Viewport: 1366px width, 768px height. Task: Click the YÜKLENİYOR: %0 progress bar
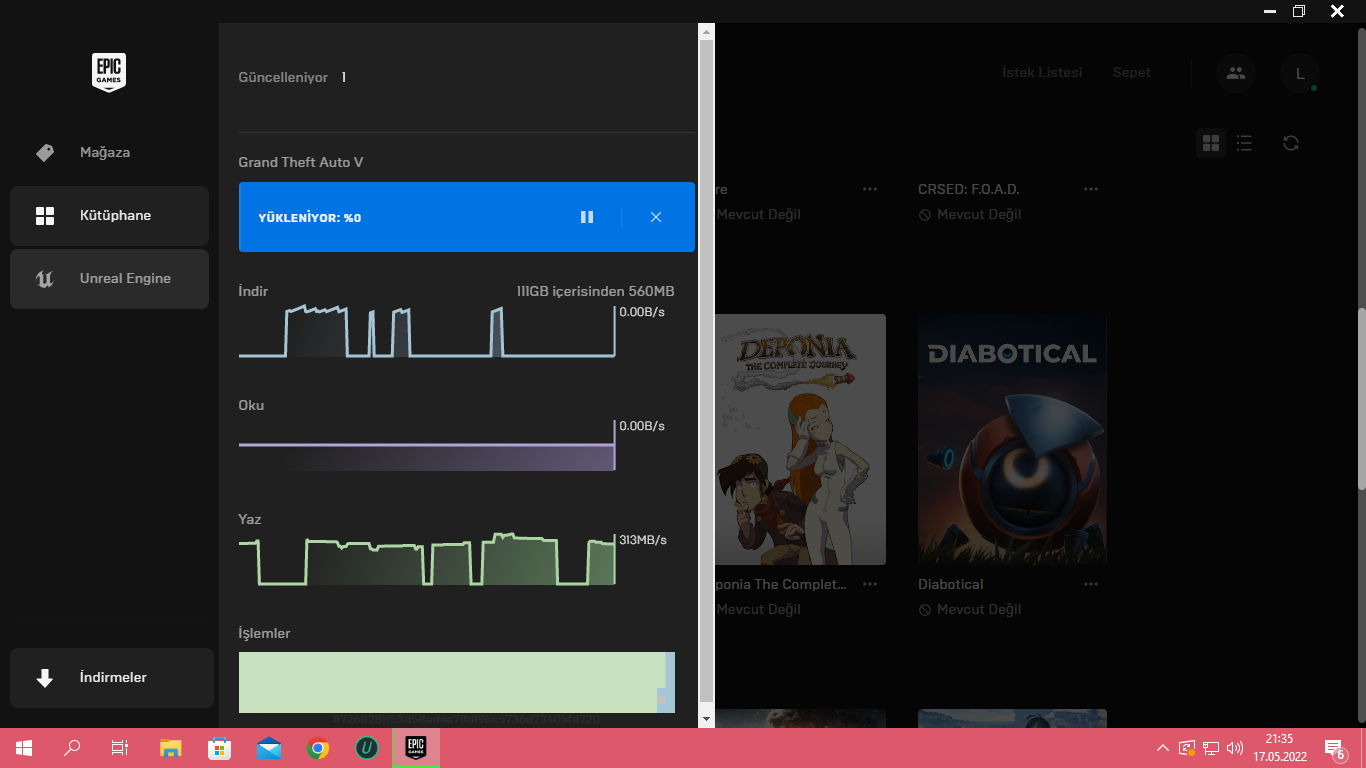[467, 217]
